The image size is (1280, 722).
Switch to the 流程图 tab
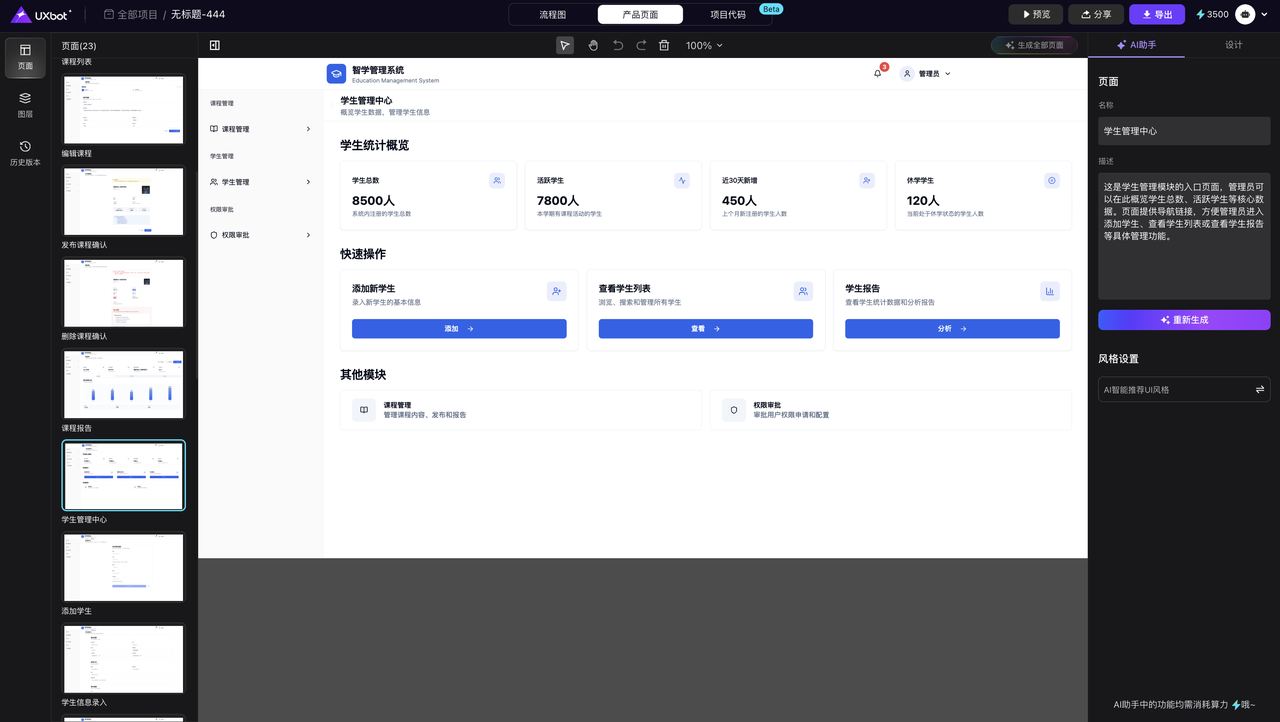553,14
